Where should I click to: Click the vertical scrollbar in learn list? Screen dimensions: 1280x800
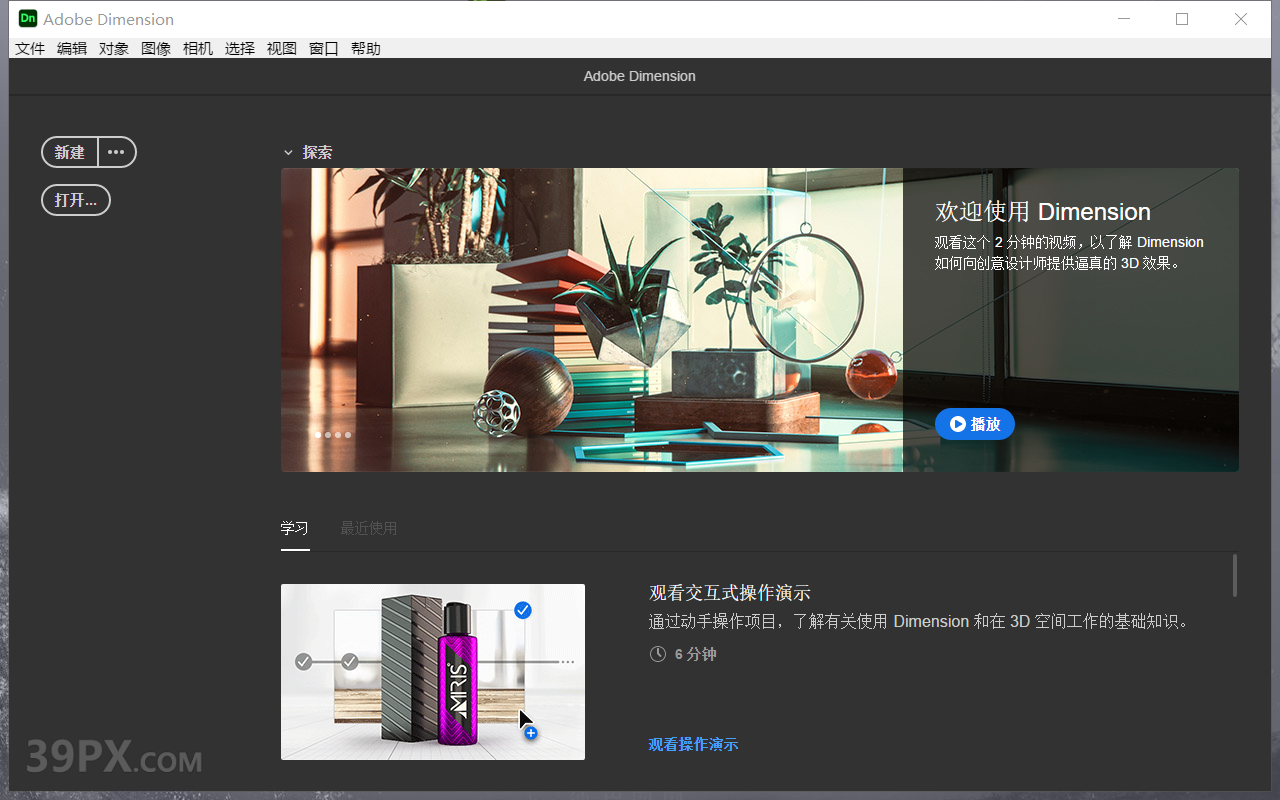click(x=1235, y=576)
